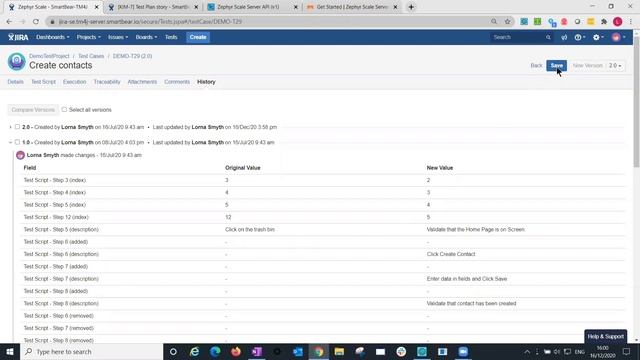640x360 pixels.
Task: Switch to the Traceability tab
Action: click(107, 82)
